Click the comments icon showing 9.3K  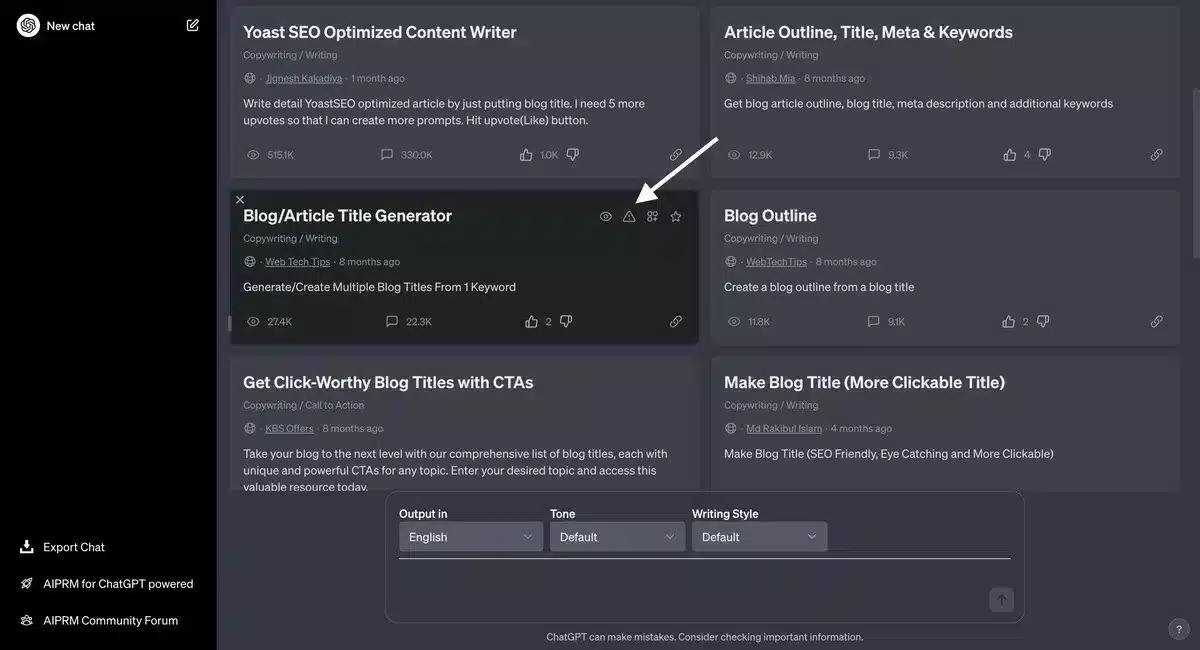tap(874, 155)
